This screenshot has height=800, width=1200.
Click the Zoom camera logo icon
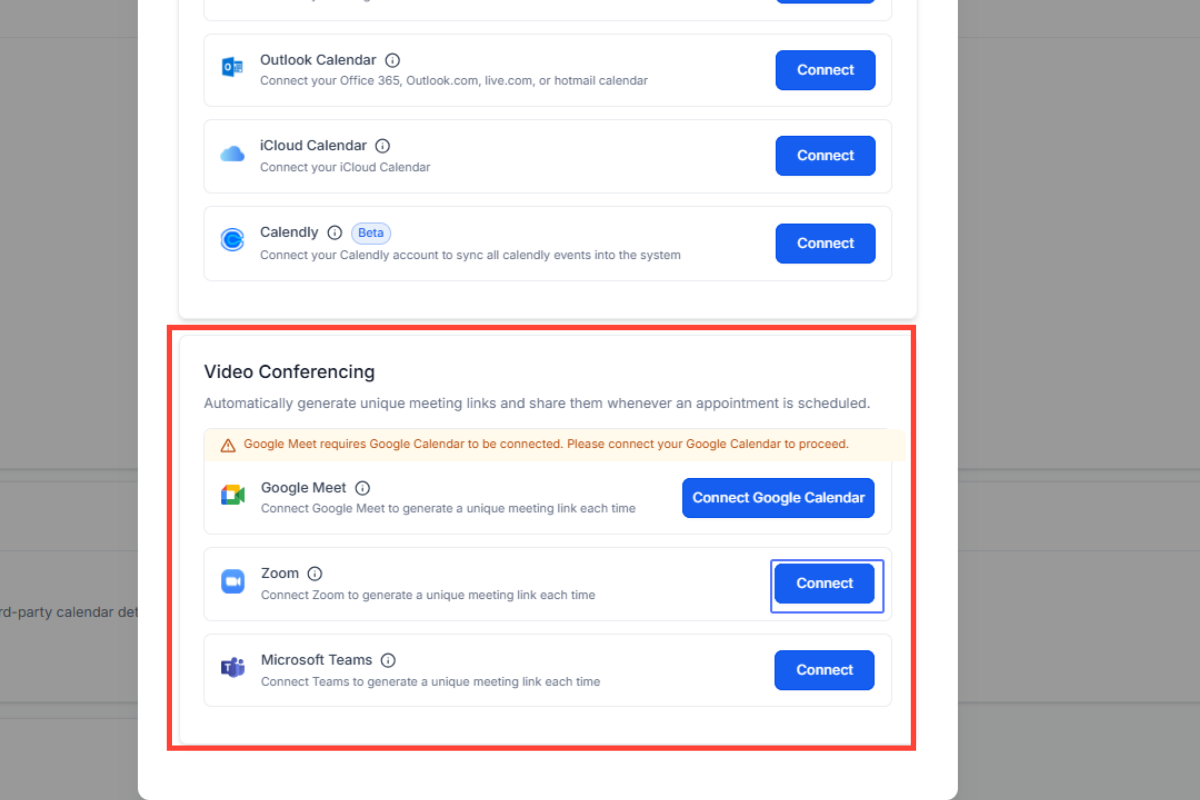pyautogui.click(x=233, y=582)
